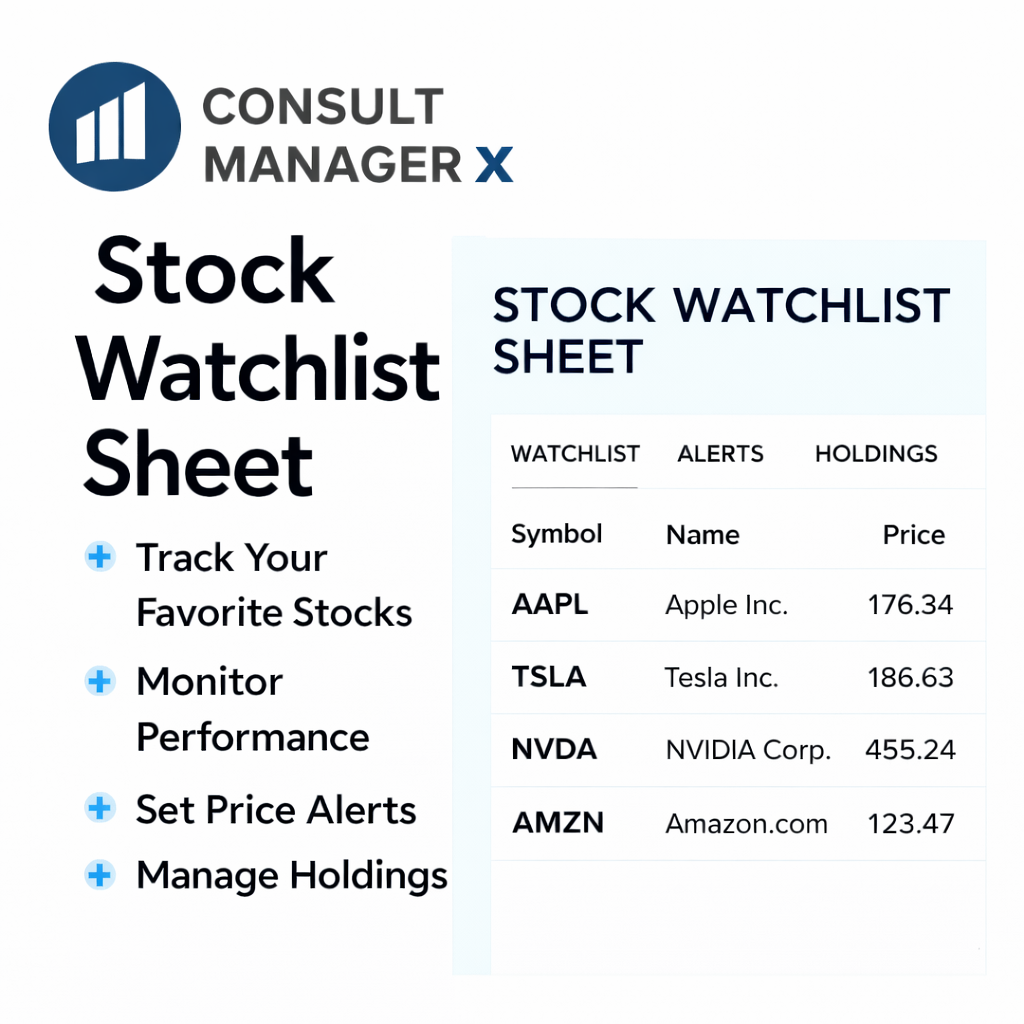Click plus icon beside Manage Holdings

tap(100, 876)
